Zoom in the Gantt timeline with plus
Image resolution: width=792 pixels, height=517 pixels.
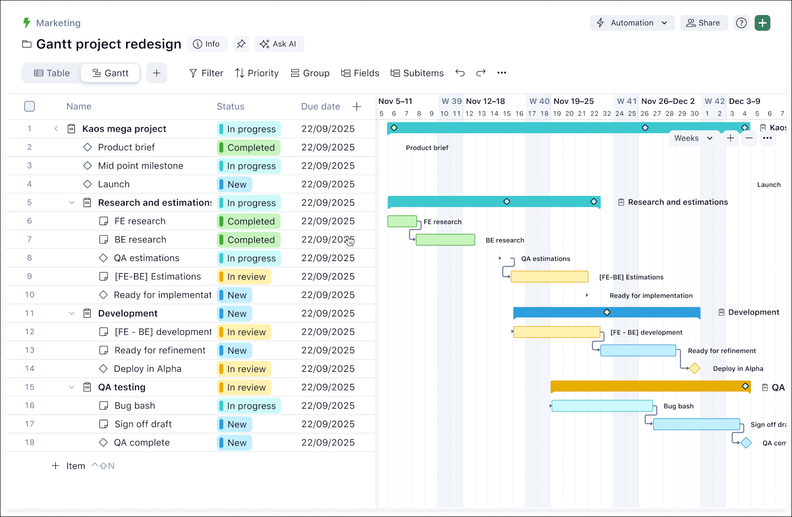click(x=730, y=138)
